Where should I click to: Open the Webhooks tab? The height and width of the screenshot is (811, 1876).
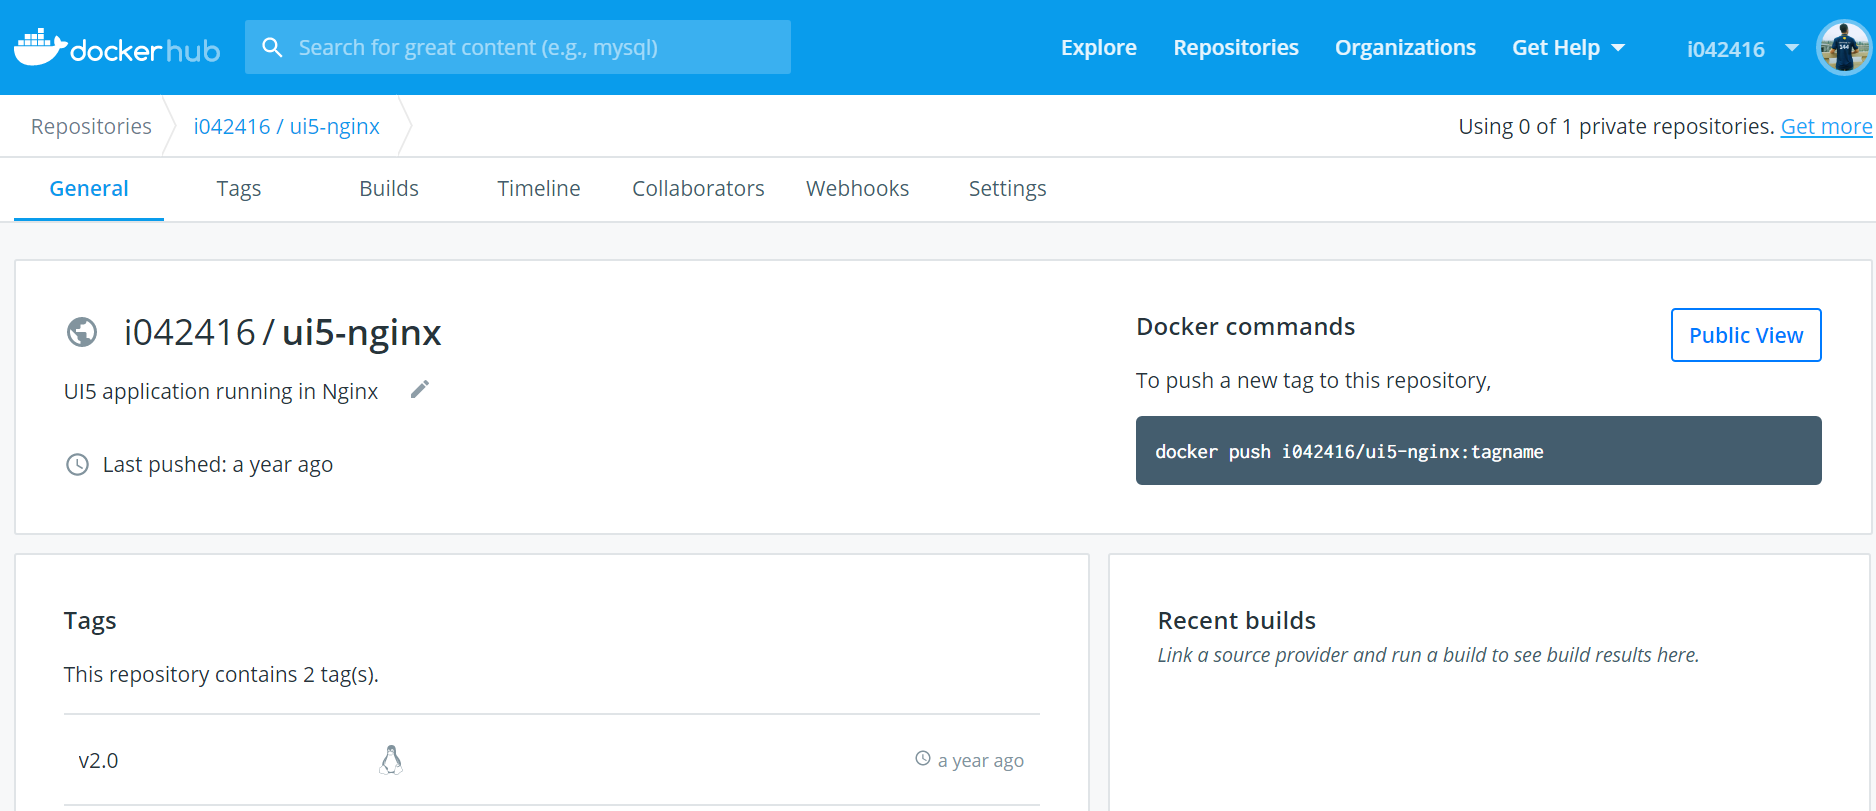[858, 189]
